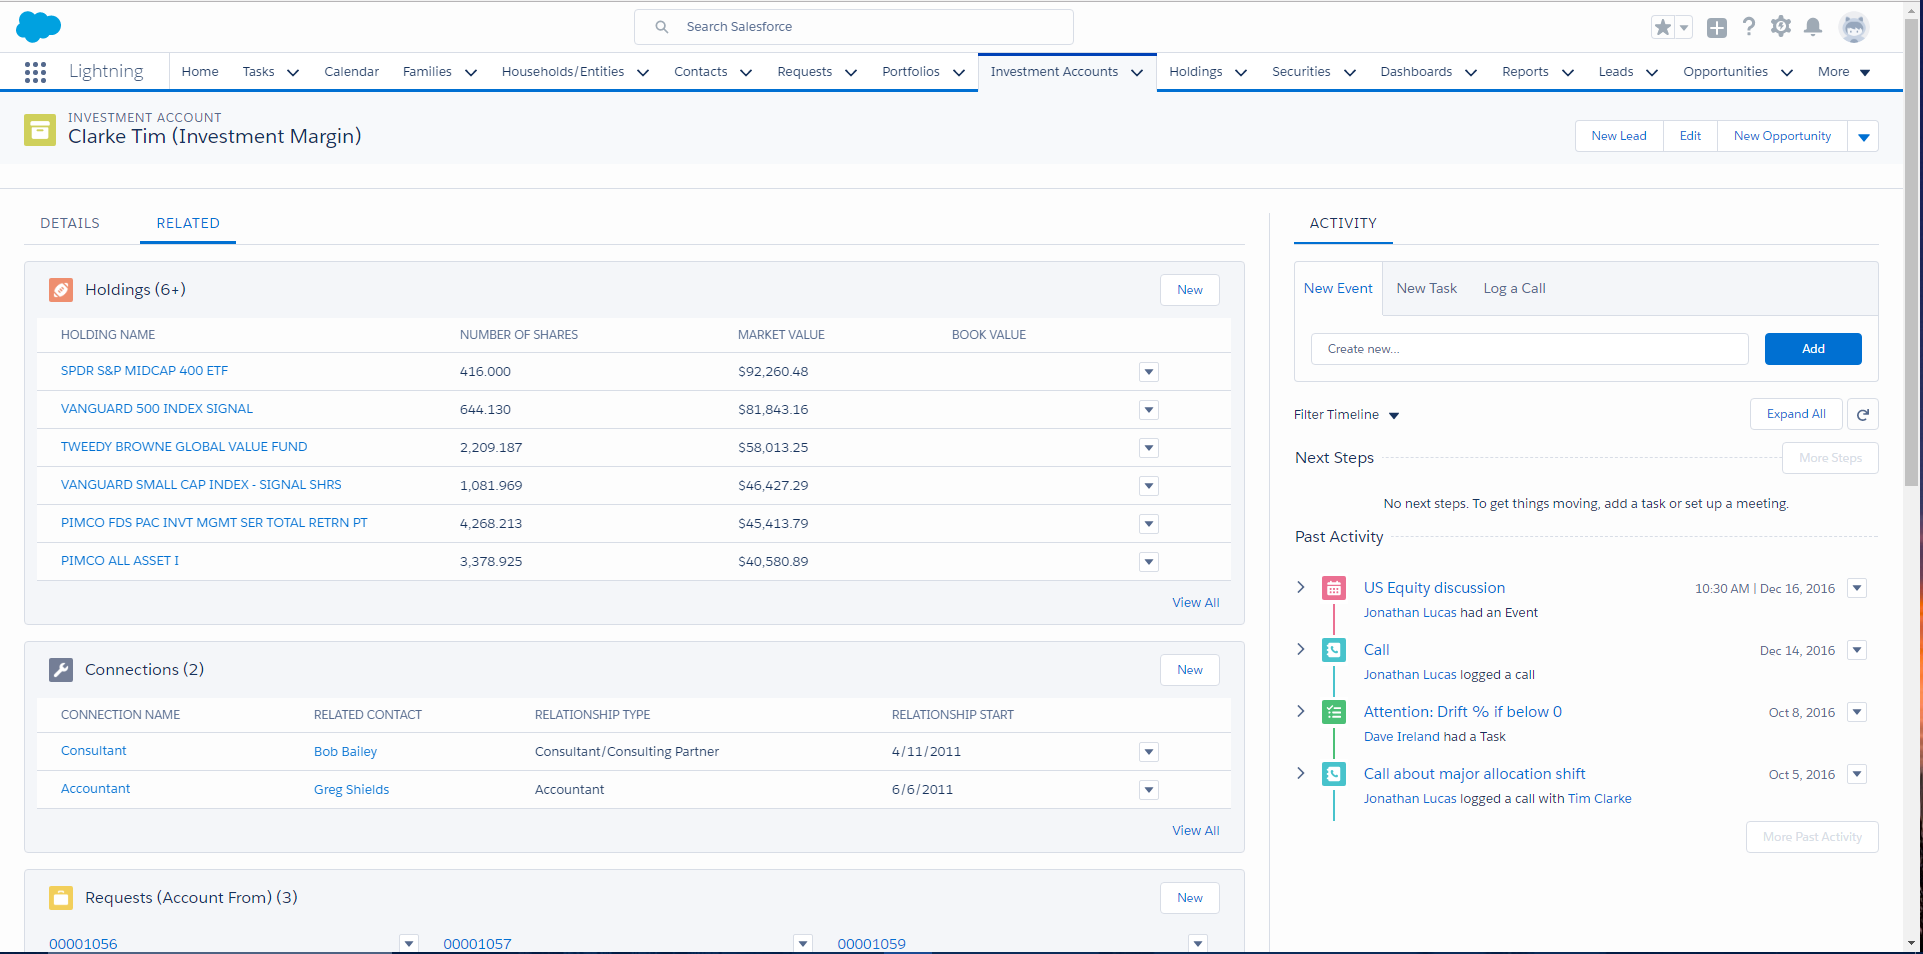The image size is (1923, 954).
Task: Click the New Lead button
Action: pyautogui.click(x=1619, y=136)
